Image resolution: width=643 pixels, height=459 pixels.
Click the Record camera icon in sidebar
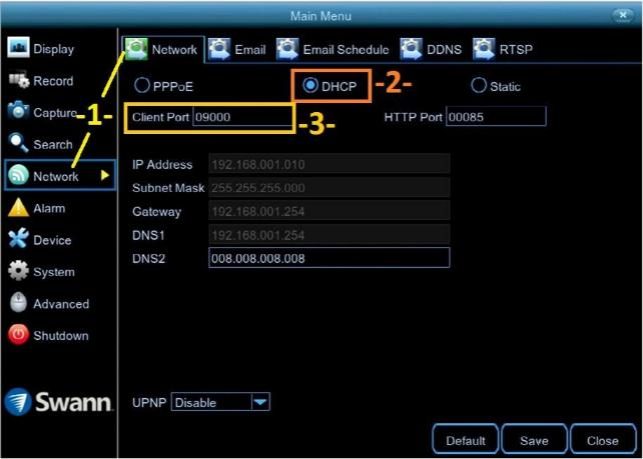[x=18, y=81]
